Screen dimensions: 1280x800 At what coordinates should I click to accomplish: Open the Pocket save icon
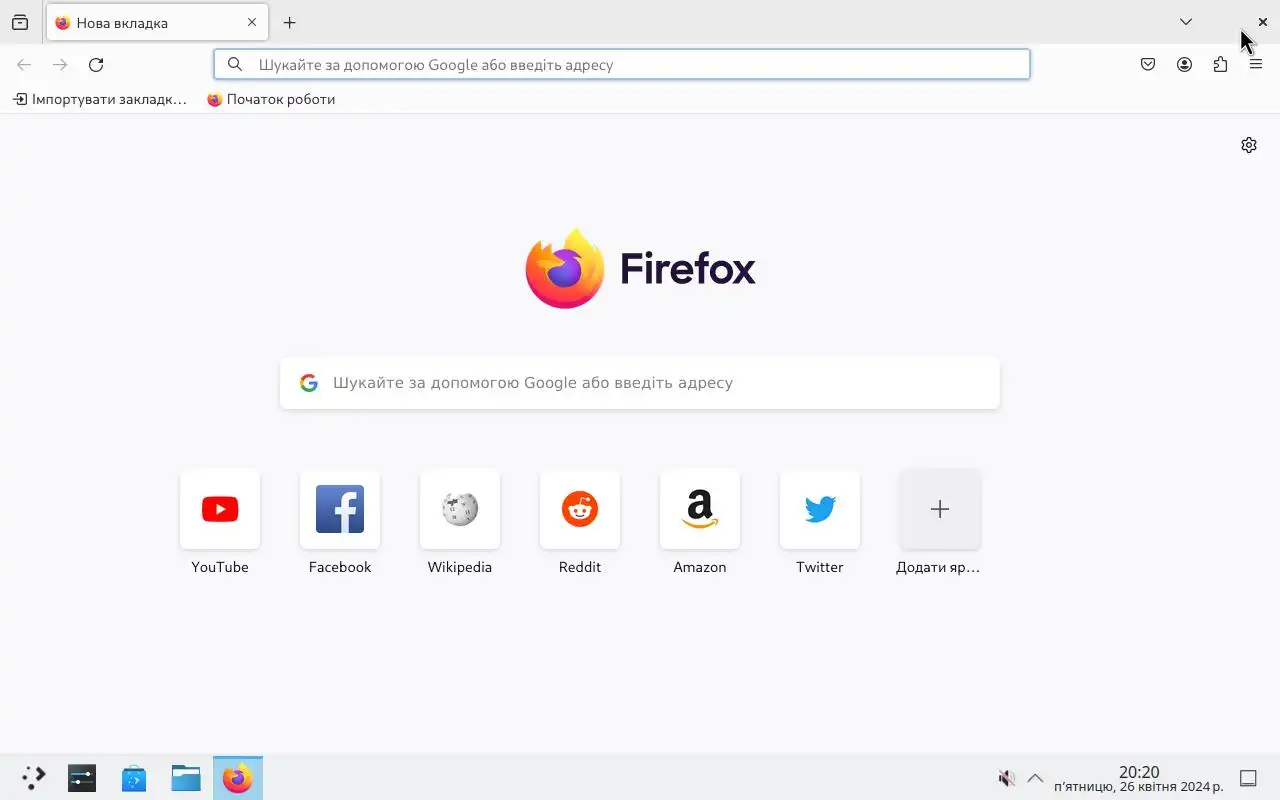(x=1148, y=65)
